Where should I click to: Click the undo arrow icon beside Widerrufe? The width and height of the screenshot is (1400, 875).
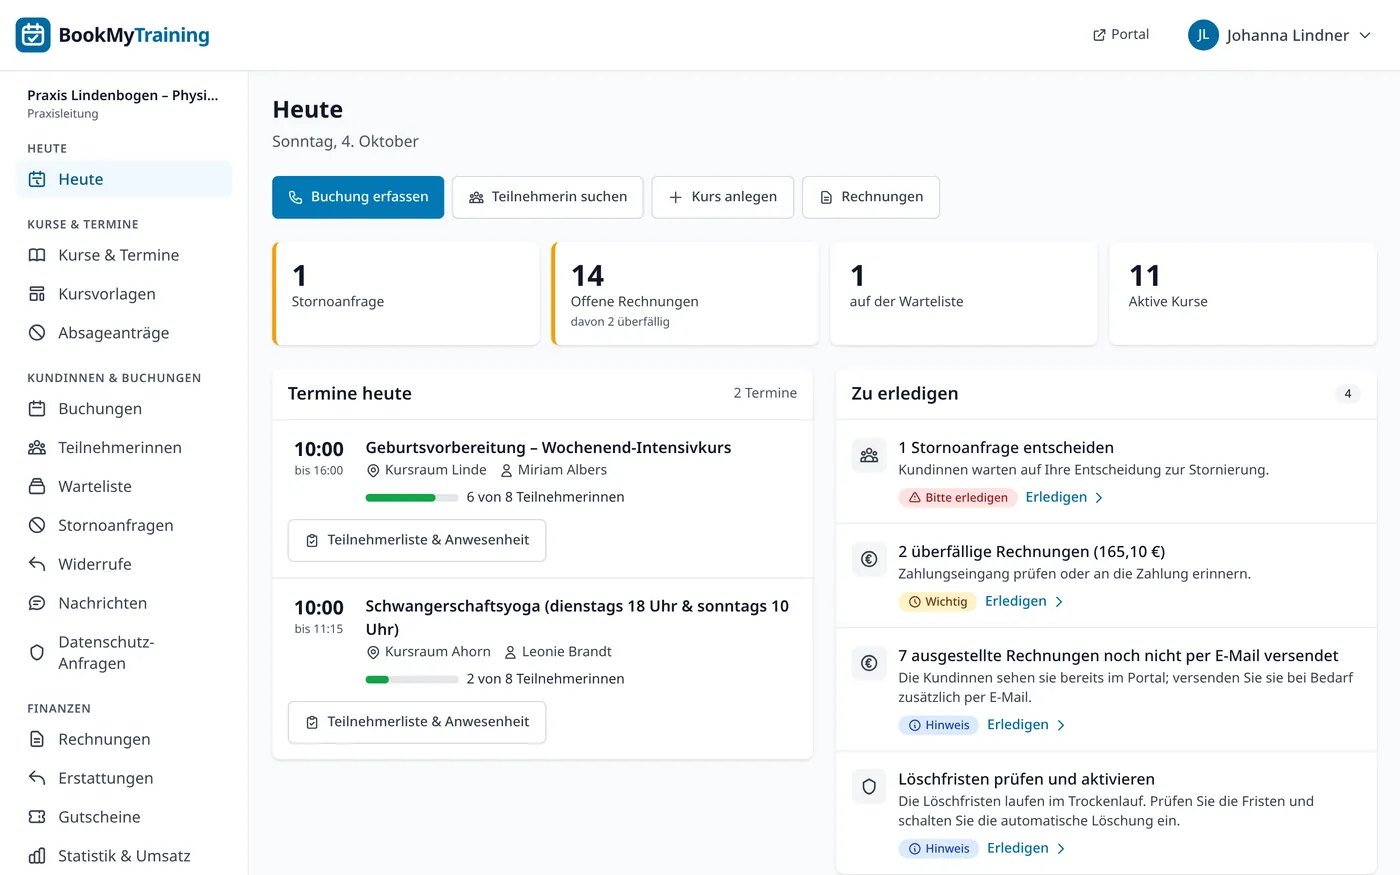click(x=37, y=564)
